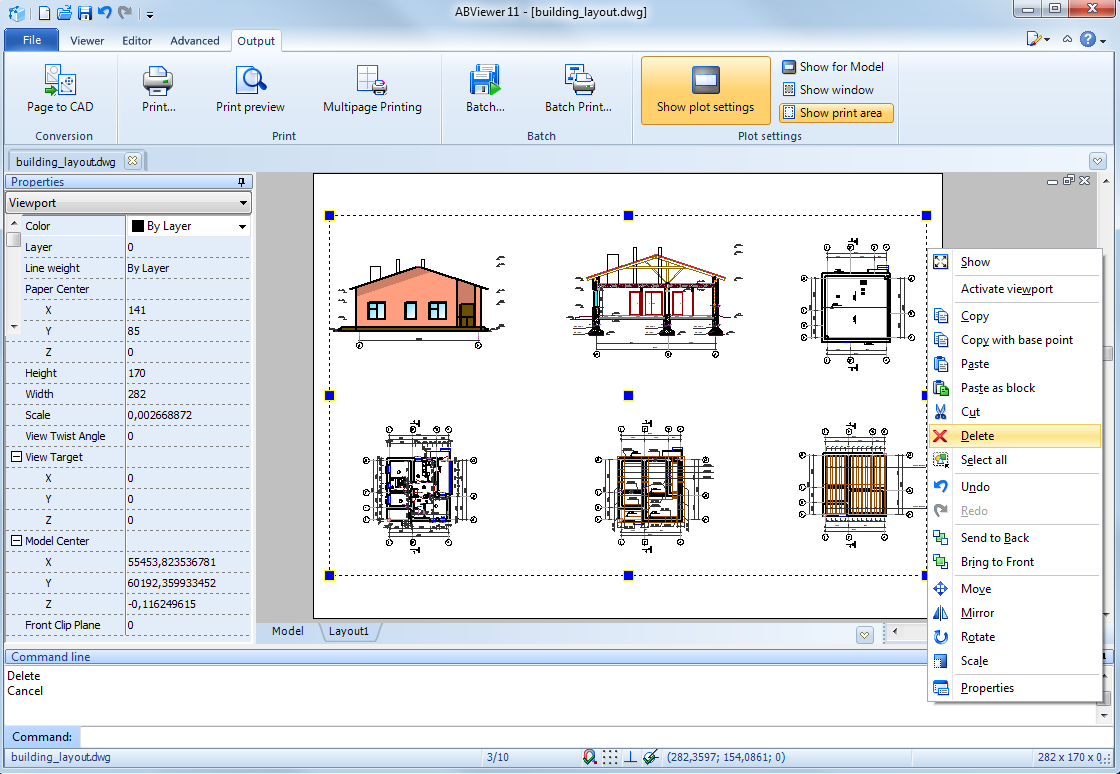This screenshot has height=774, width=1120.
Task: Click layout tabs list dropdown button
Action: click(865, 634)
